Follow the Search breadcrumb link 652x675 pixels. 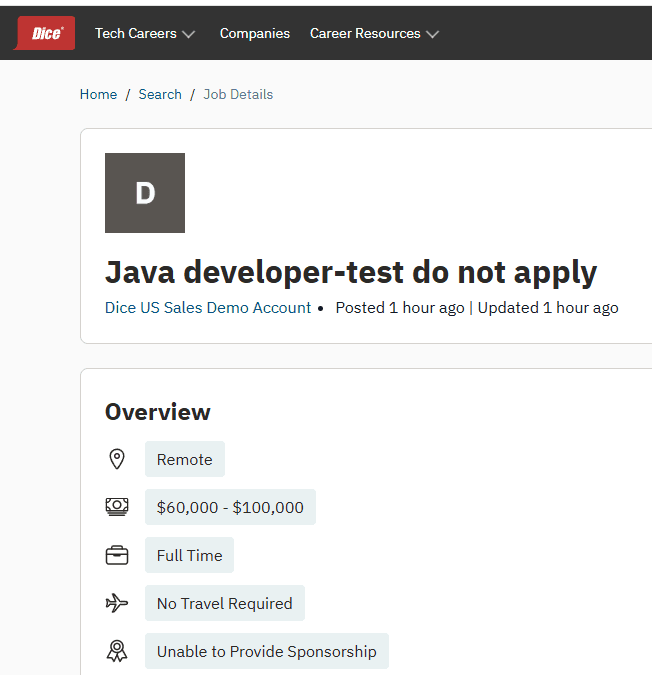(160, 94)
